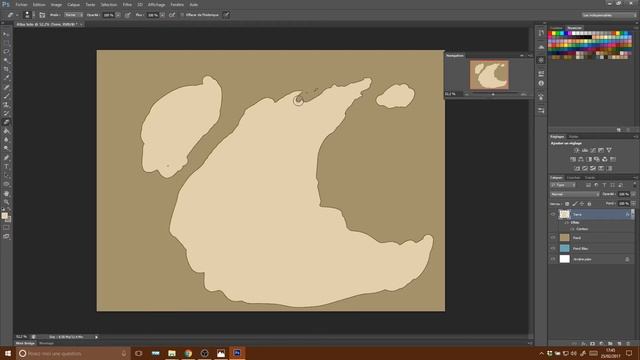Select the Quick Selection tool

pyautogui.click(x=6, y=60)
